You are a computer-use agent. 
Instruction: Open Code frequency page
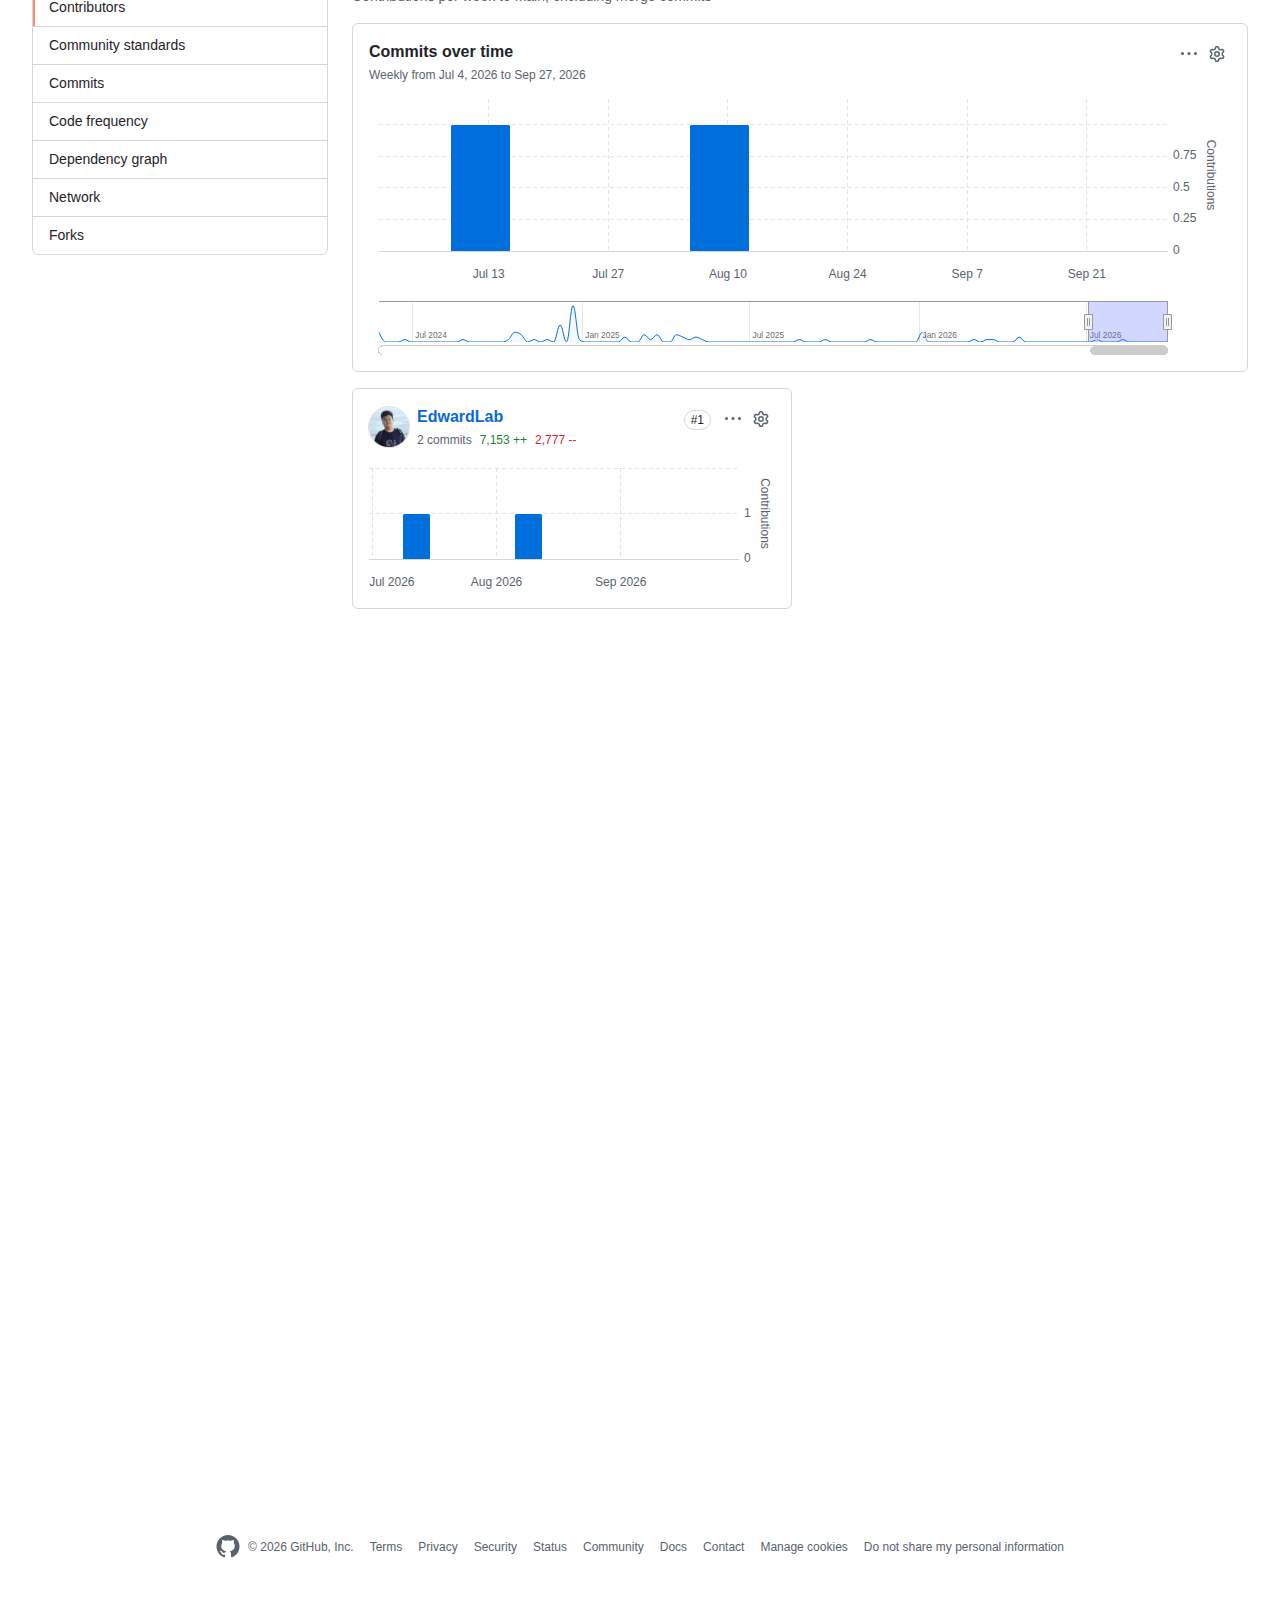180,121
